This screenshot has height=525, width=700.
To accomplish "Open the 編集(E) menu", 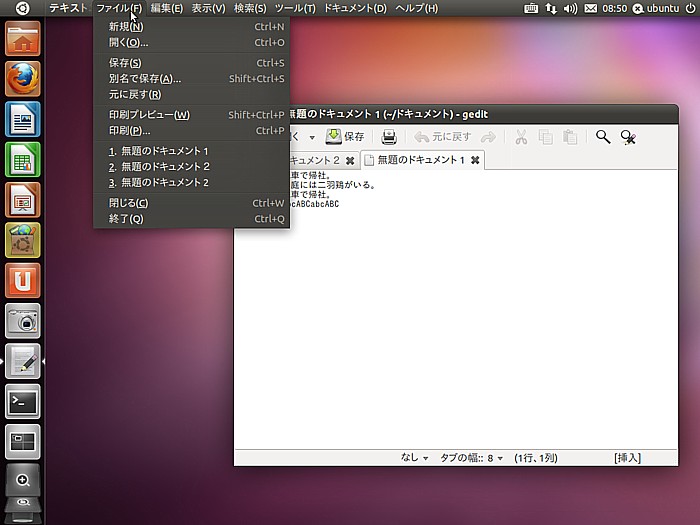I will click(x=167, y=8).
